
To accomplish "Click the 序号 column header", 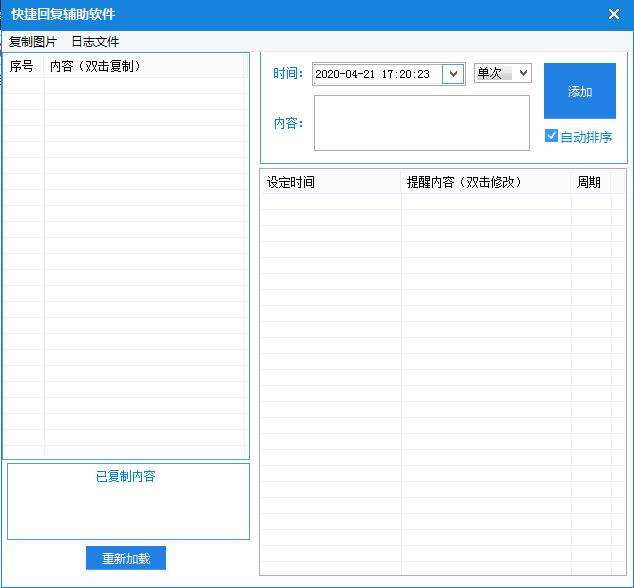I will (x=22, y=66).
